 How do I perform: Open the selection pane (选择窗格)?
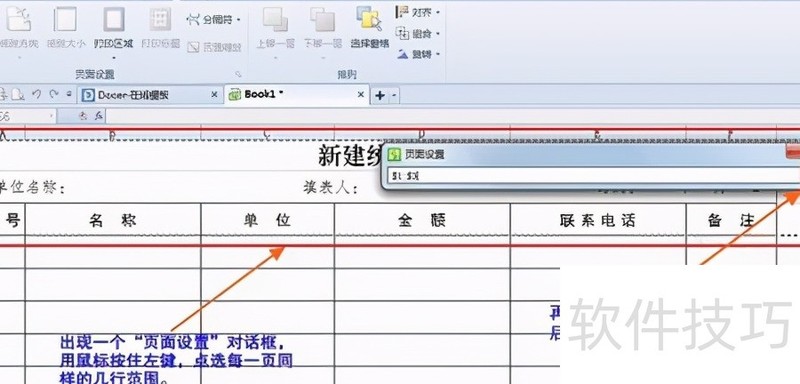369,28
